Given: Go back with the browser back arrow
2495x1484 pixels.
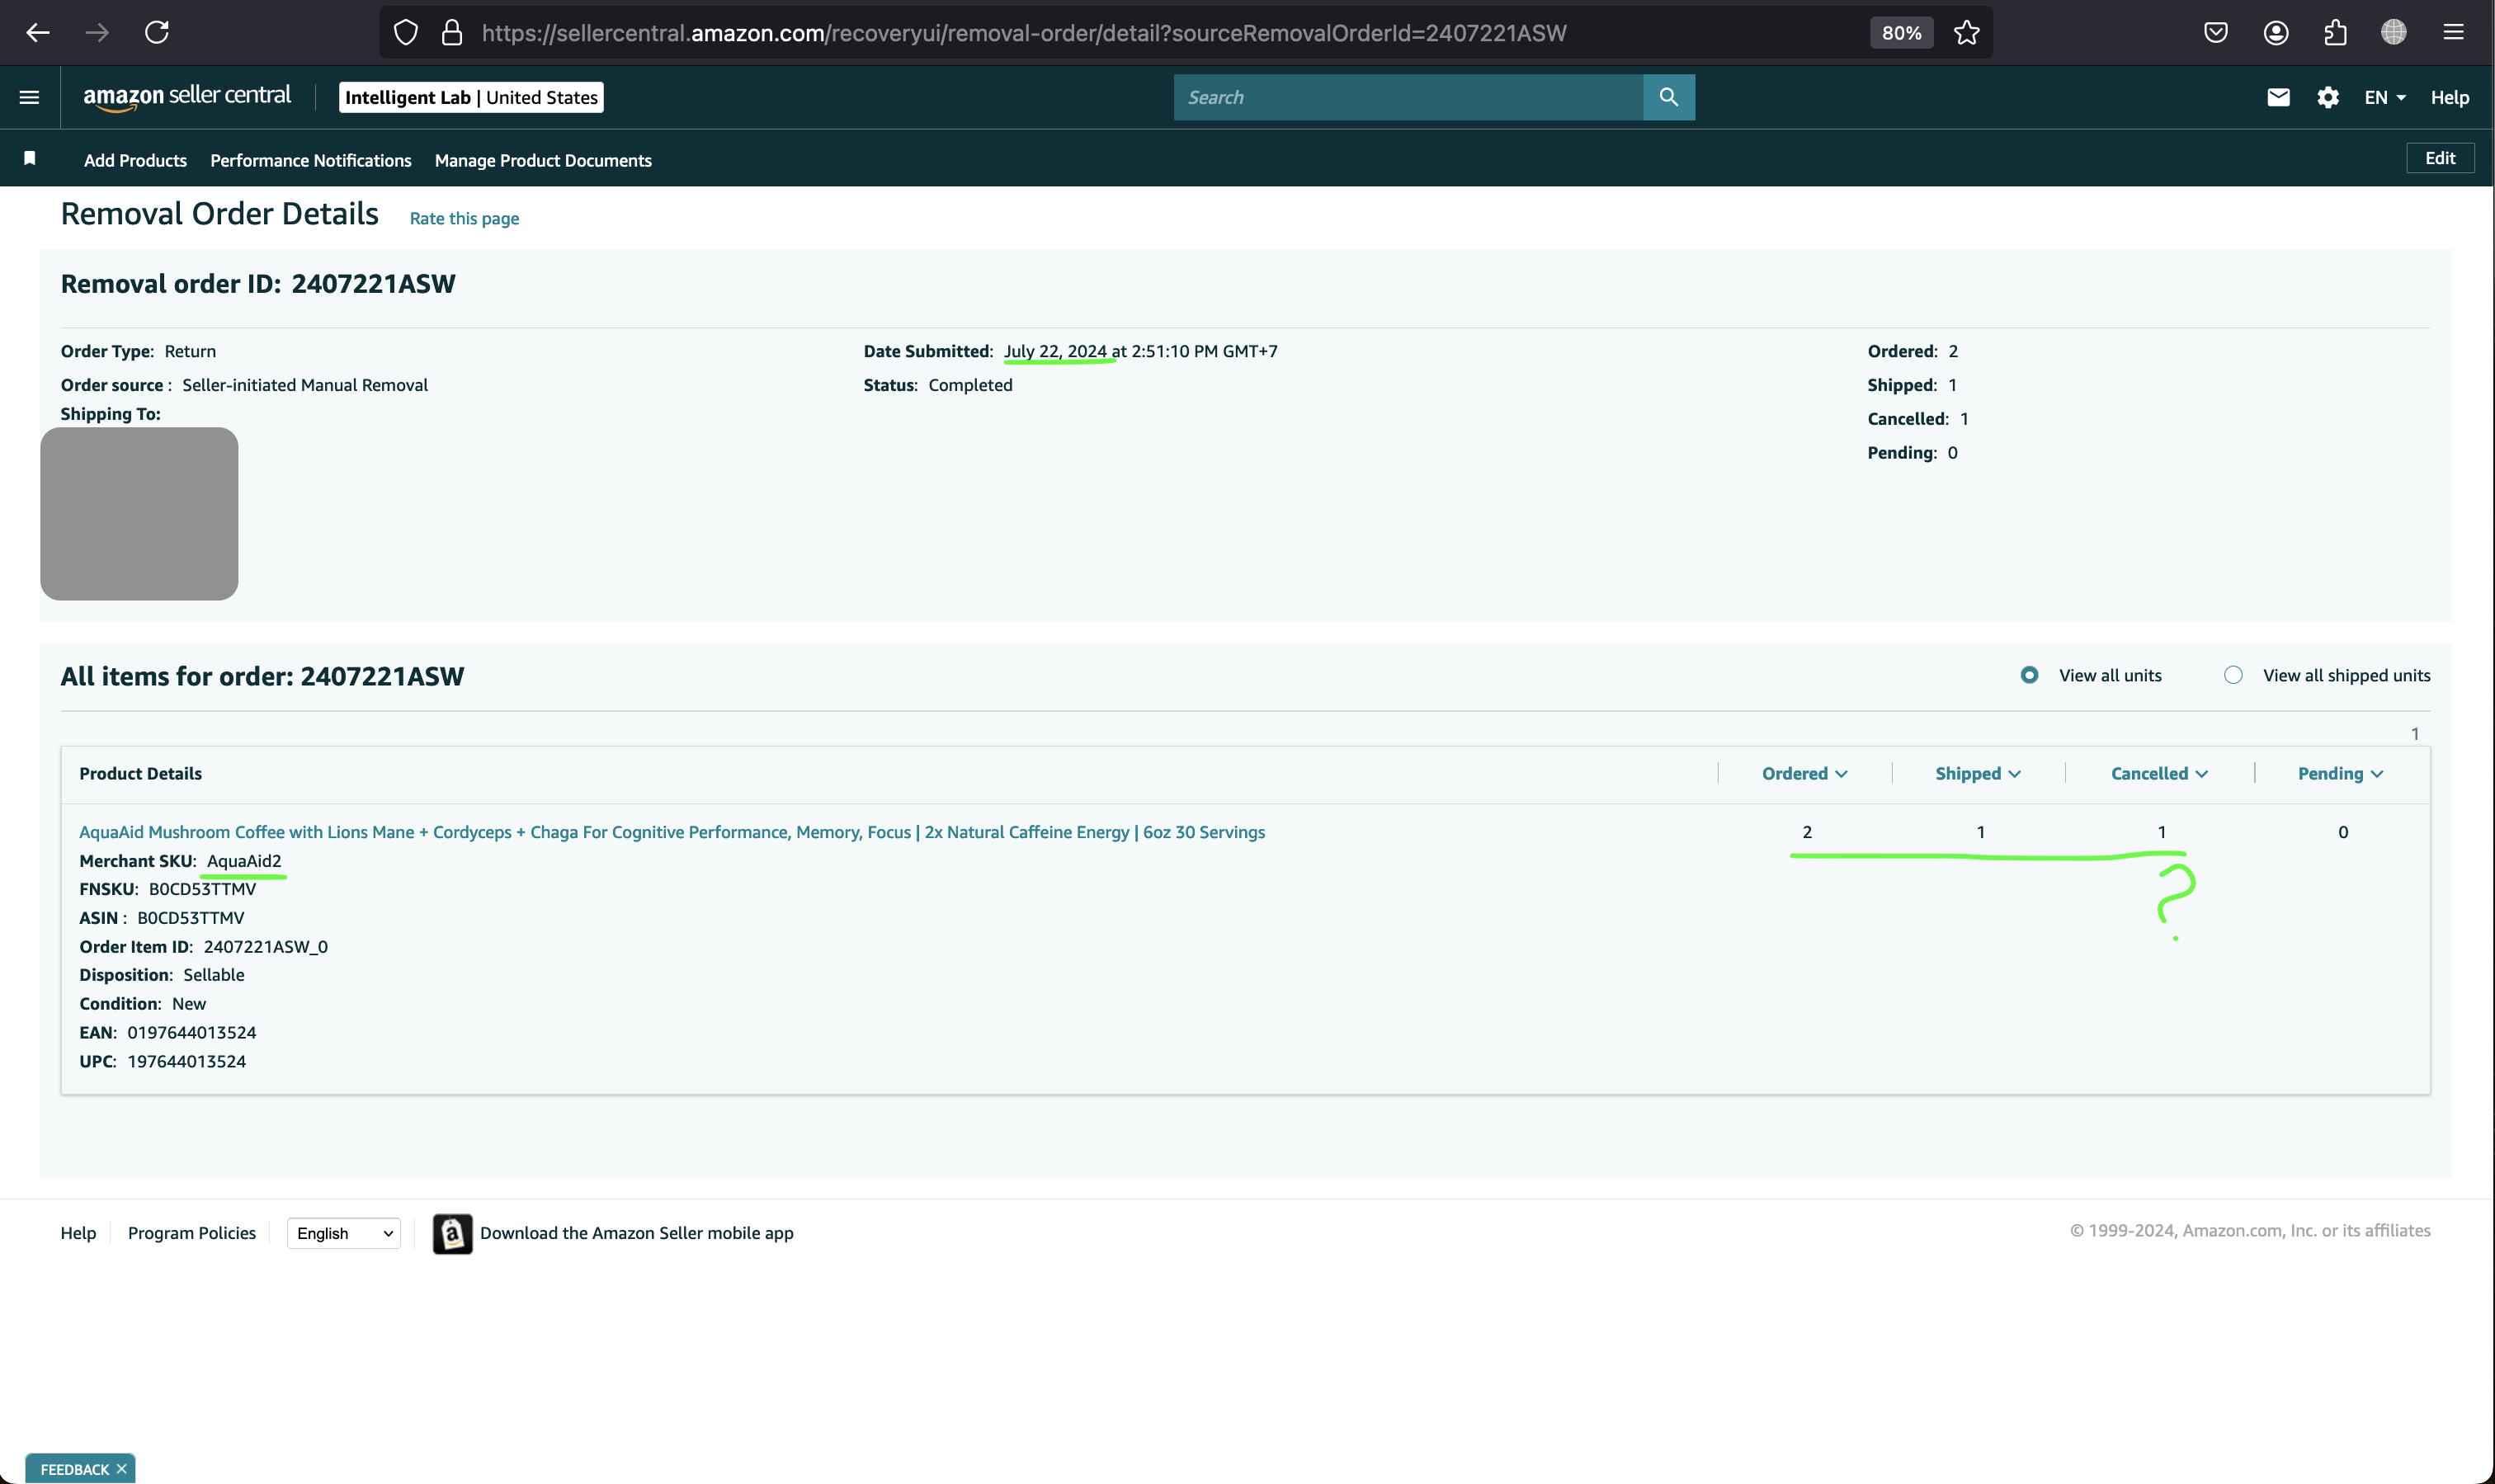Looking at the screenshot, I should coord(38,32).
